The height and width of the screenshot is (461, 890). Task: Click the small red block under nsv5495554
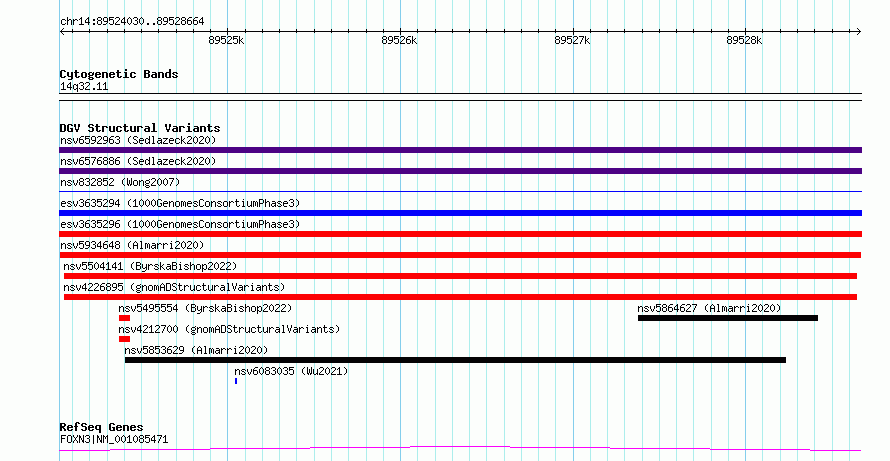(124, 318)
